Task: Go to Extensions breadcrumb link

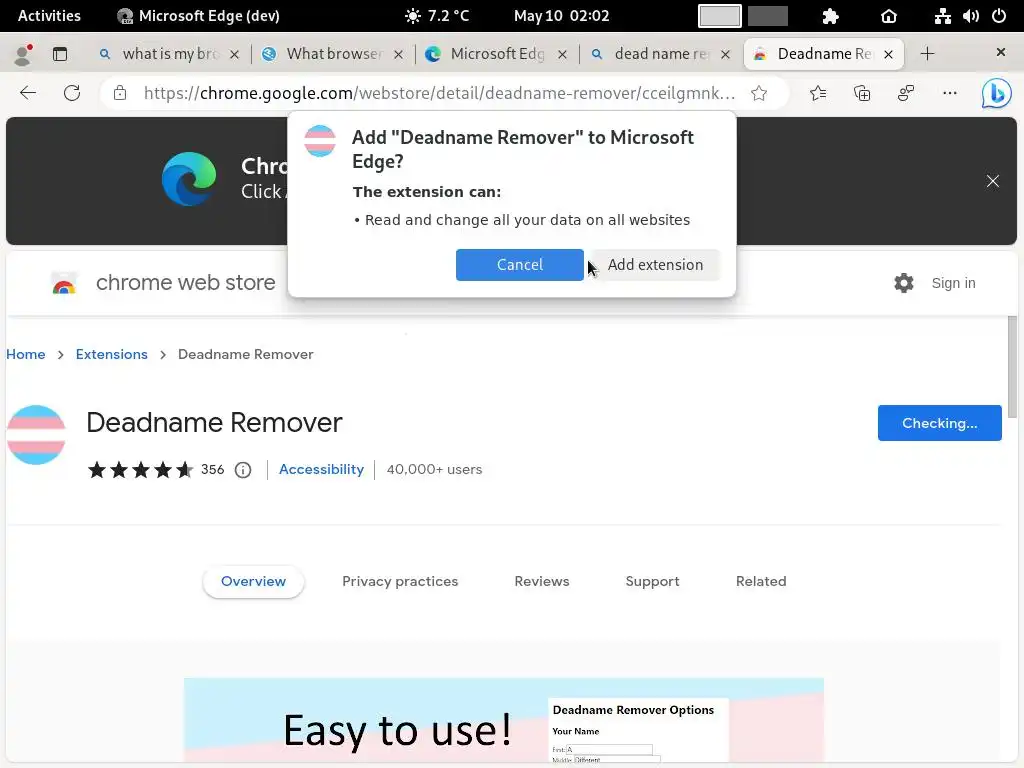Action: coord(112,354)
